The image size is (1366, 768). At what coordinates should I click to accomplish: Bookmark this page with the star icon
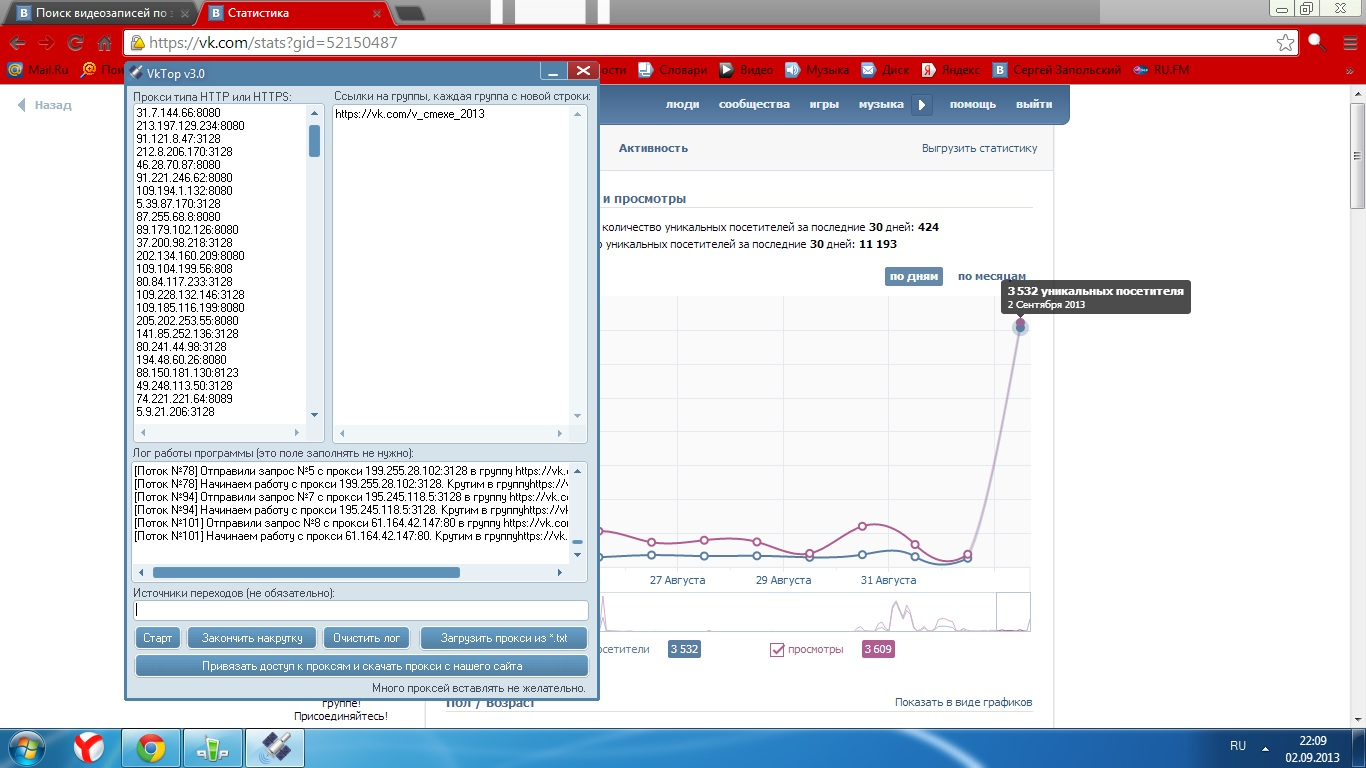(x=1286, y=43)
